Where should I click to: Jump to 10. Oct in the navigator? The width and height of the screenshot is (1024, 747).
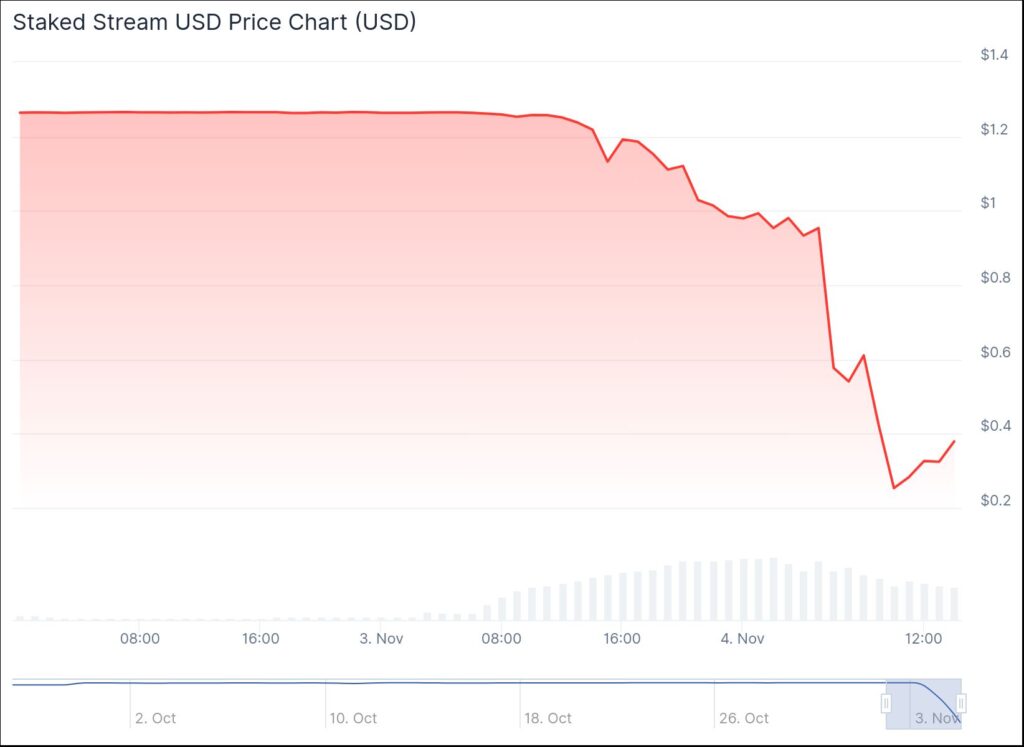click(x=353, y=718)
